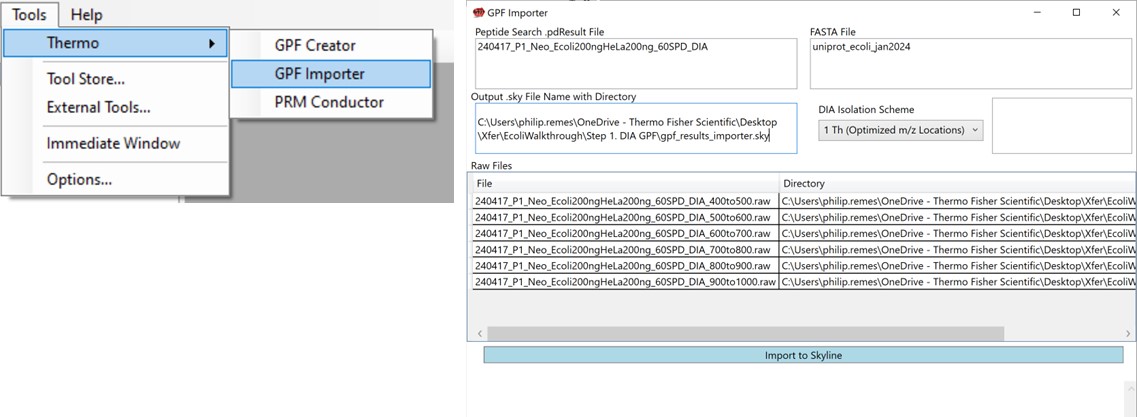Click the scroll-left arrow of raw files table
This screenshot has width=1137, height=417.
[x=479, y=334]
